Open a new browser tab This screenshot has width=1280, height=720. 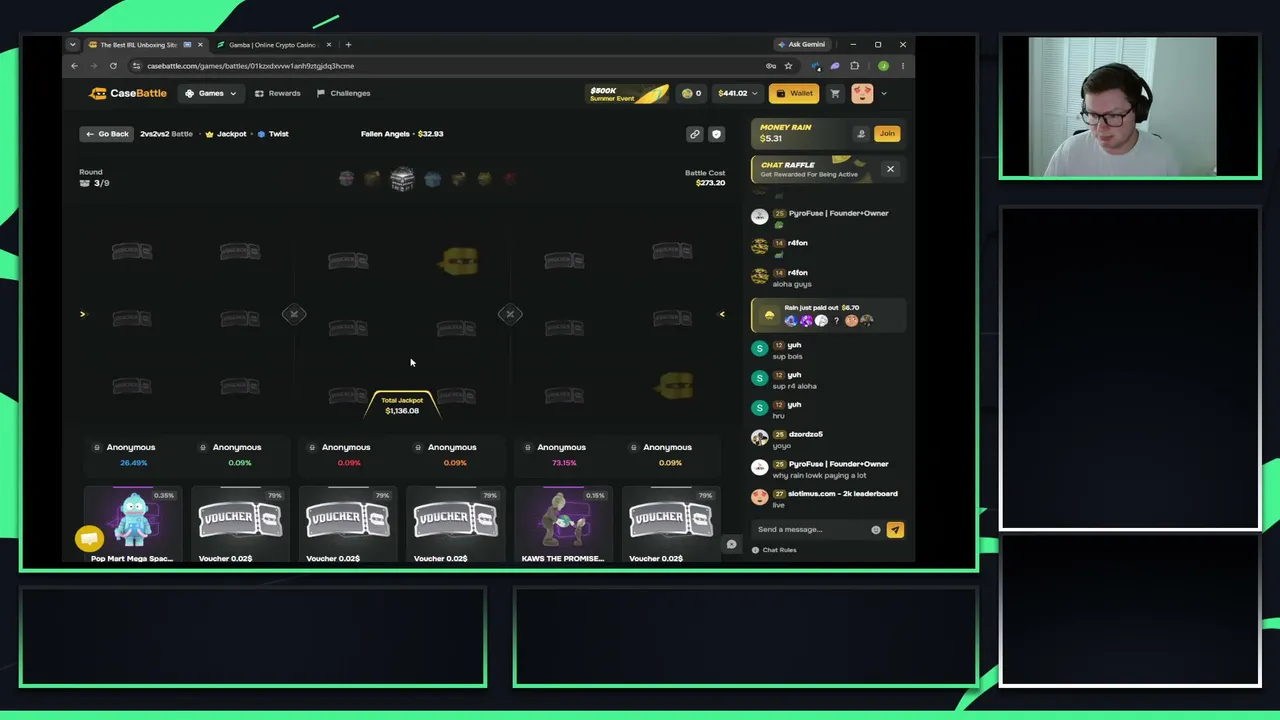[x=348, y=44]
